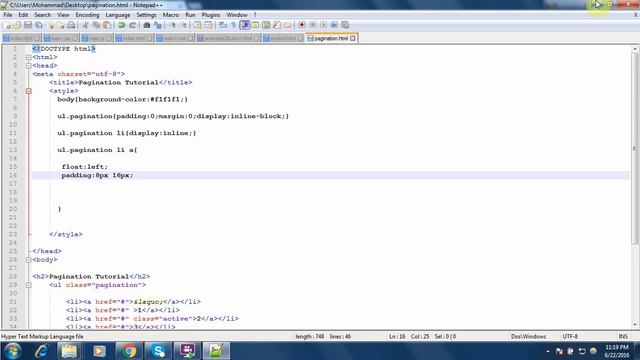Open the Macro menu
Viewport: 640px width, 360px height.
171,15
